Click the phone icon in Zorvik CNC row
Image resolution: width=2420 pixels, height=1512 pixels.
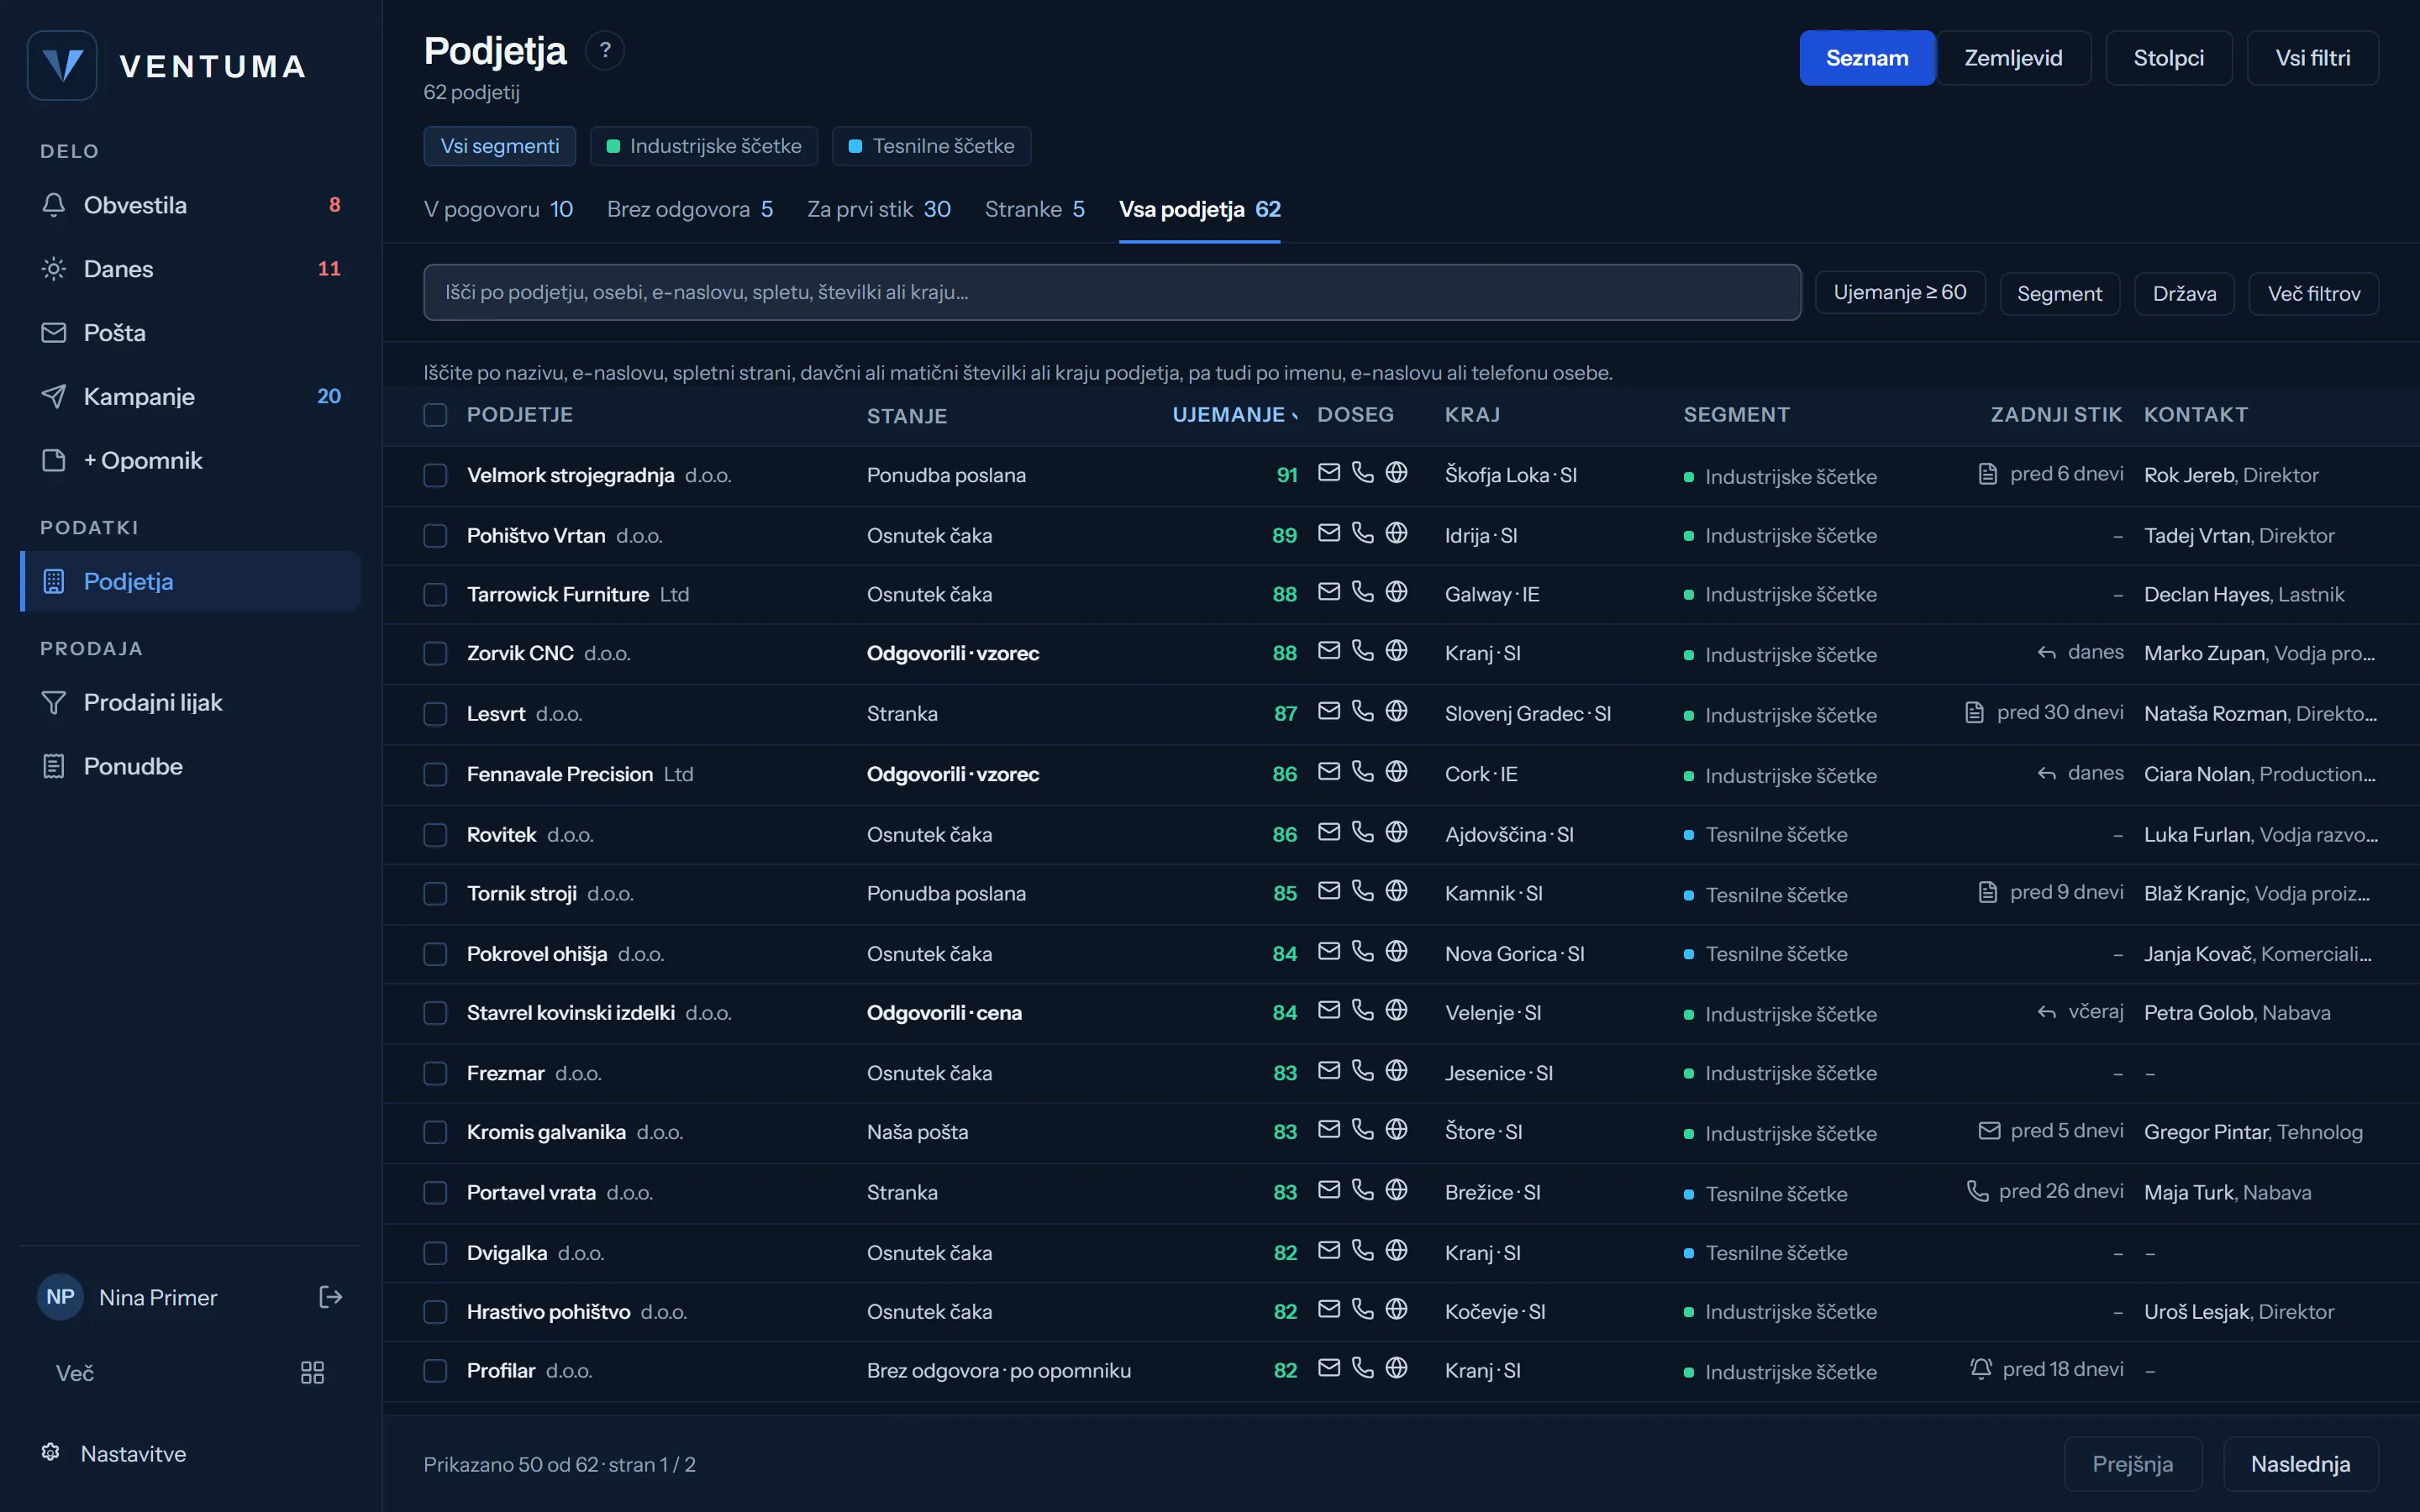point(1362,651)
